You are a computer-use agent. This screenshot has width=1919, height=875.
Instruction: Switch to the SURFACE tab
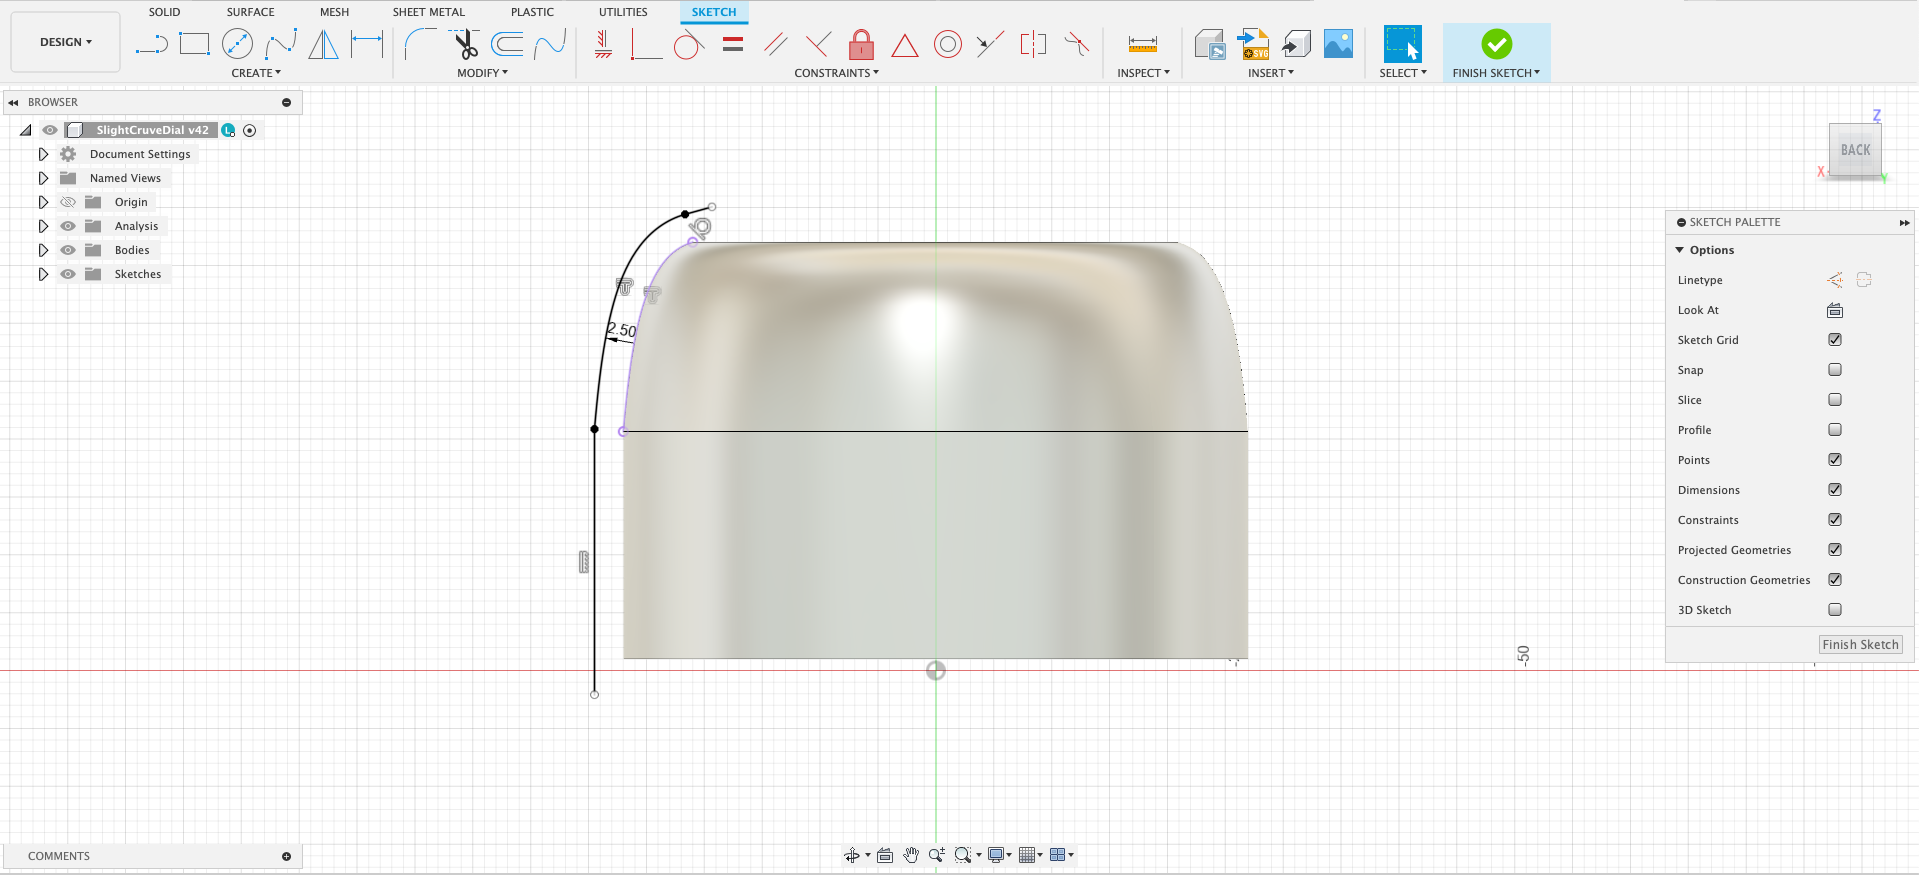pyautogui.click(x=250, y=12)
